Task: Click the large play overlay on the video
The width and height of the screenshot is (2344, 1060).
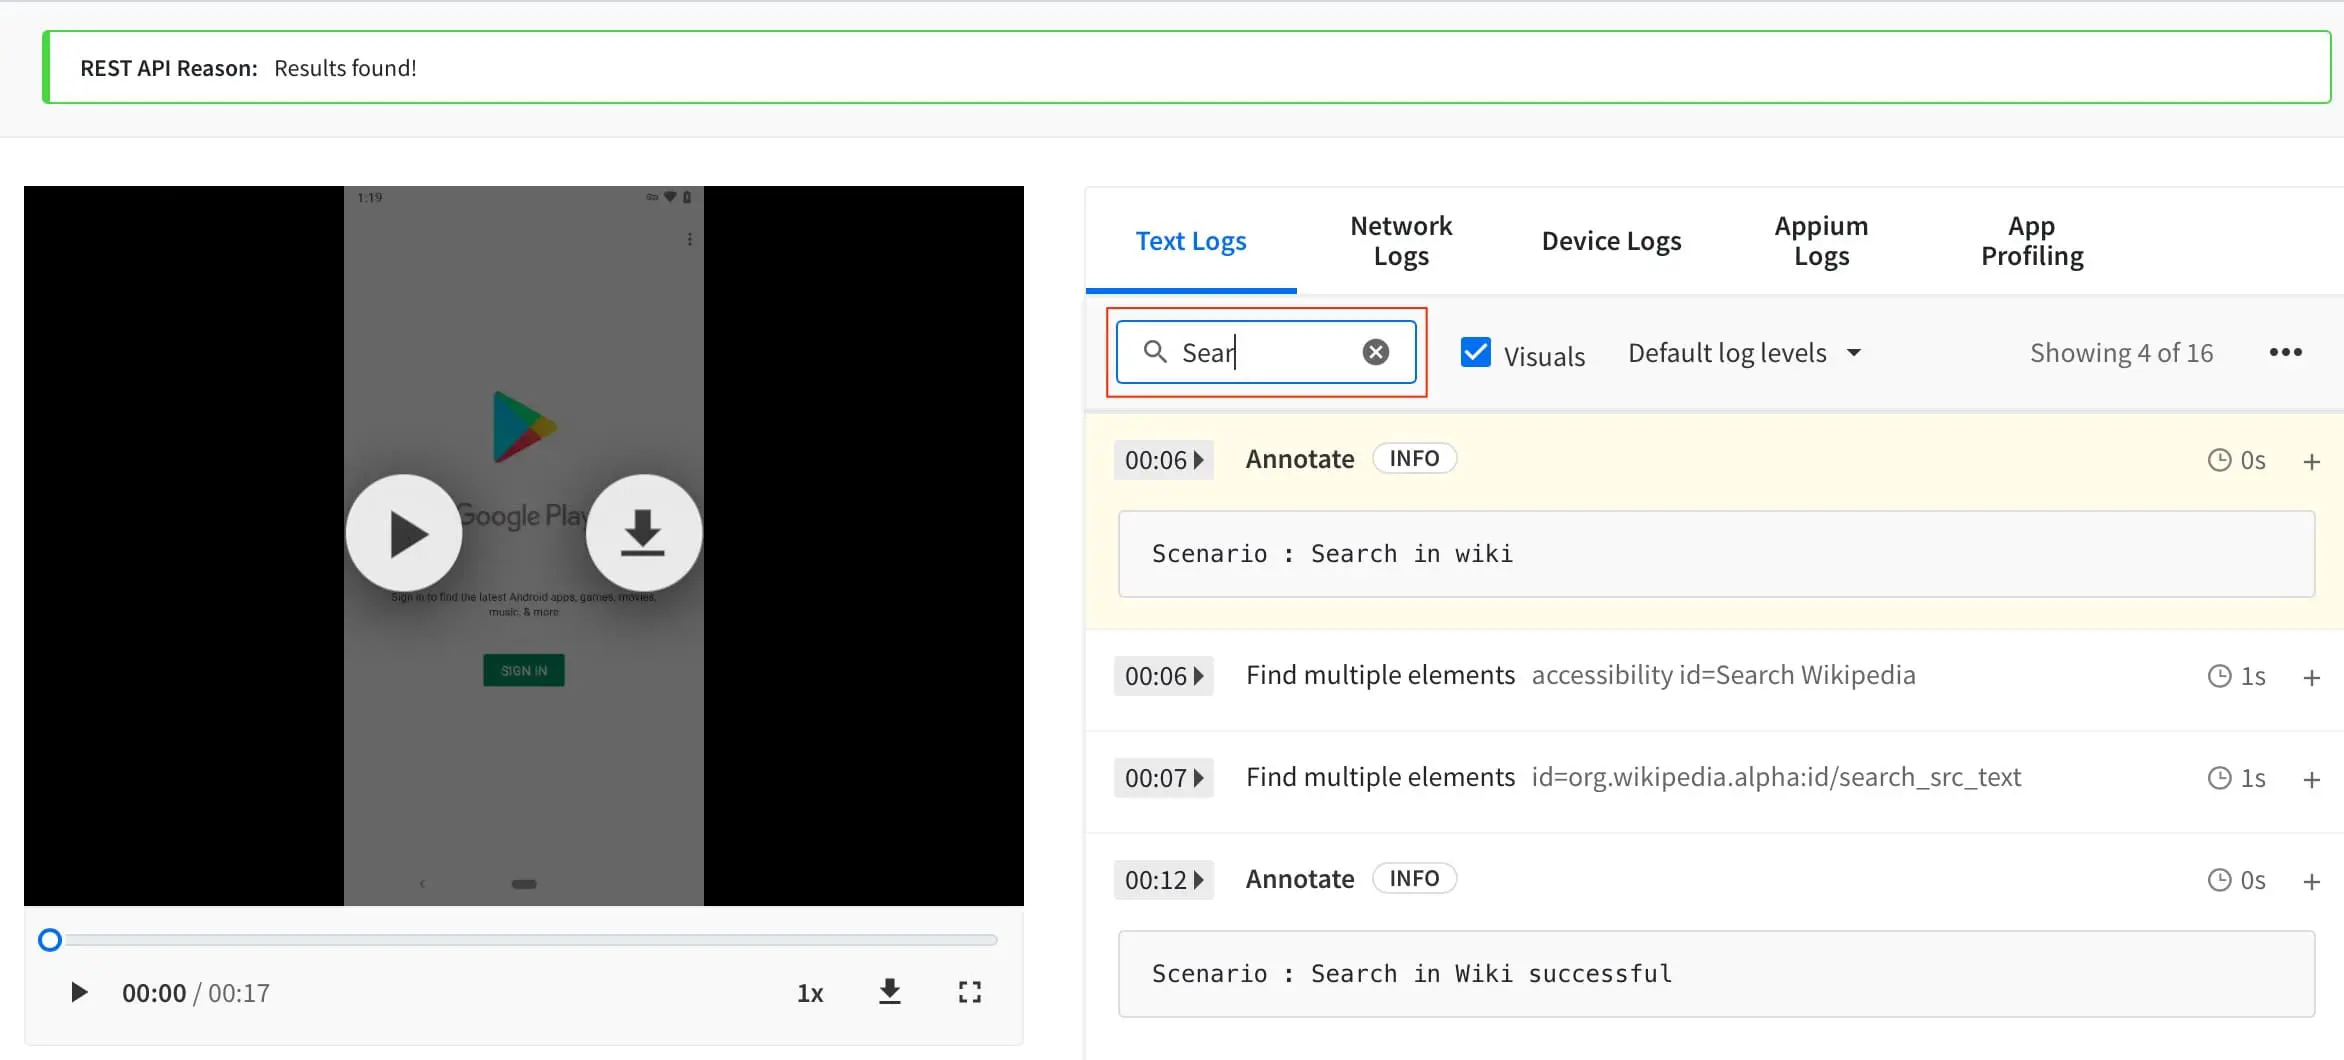Action: click(404, 533)
